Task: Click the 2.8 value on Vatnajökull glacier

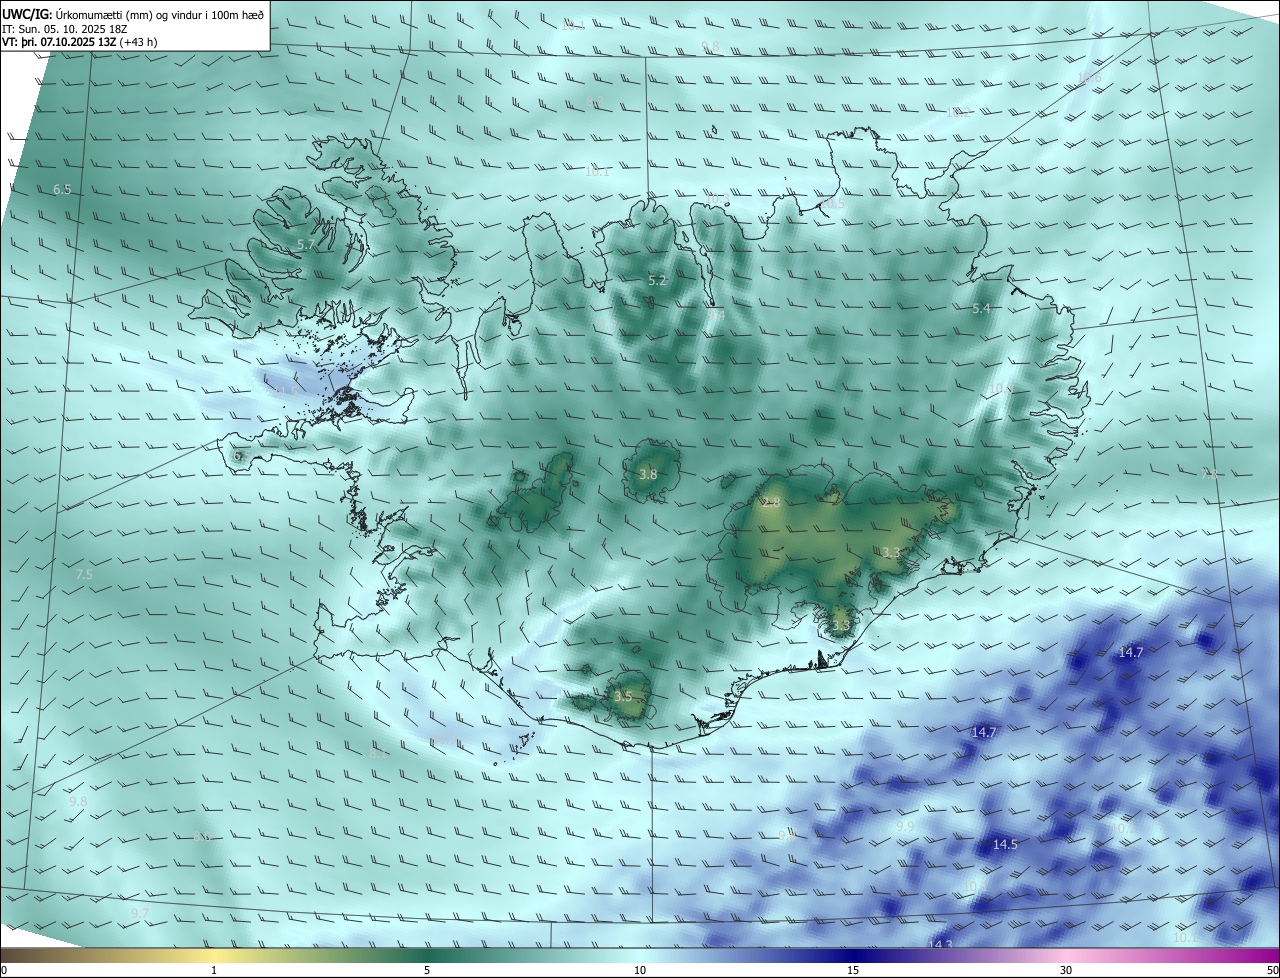Action: pyautogui.click(x=770, y=502)
